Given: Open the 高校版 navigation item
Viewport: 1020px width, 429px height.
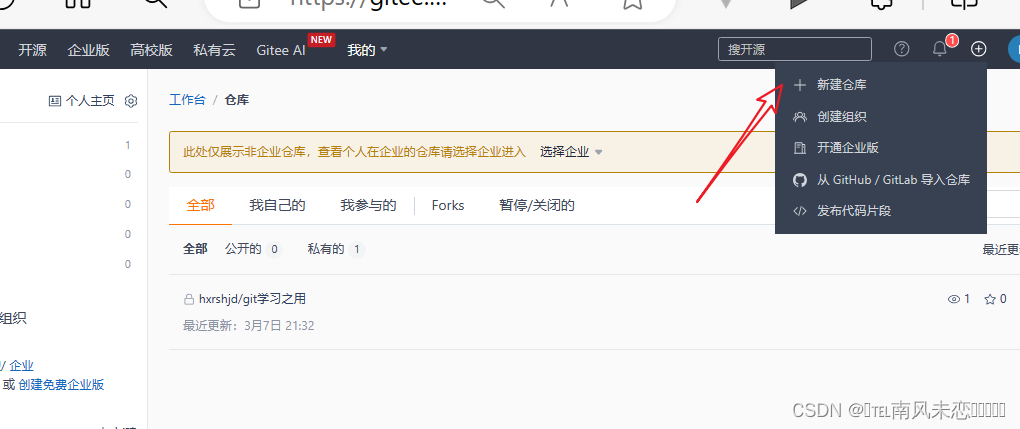Looking at the screenshot, I should click(152, 50).
